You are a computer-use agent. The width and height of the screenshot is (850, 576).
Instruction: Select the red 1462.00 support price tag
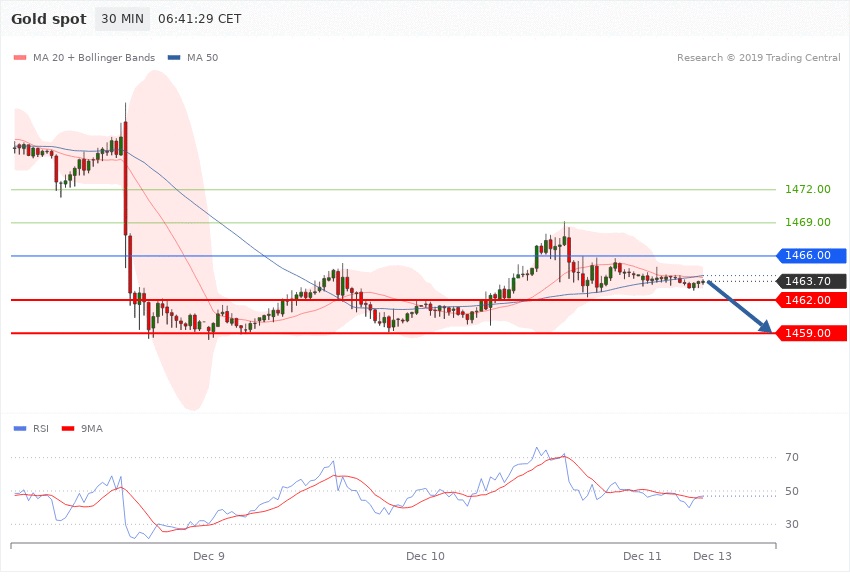811,300
